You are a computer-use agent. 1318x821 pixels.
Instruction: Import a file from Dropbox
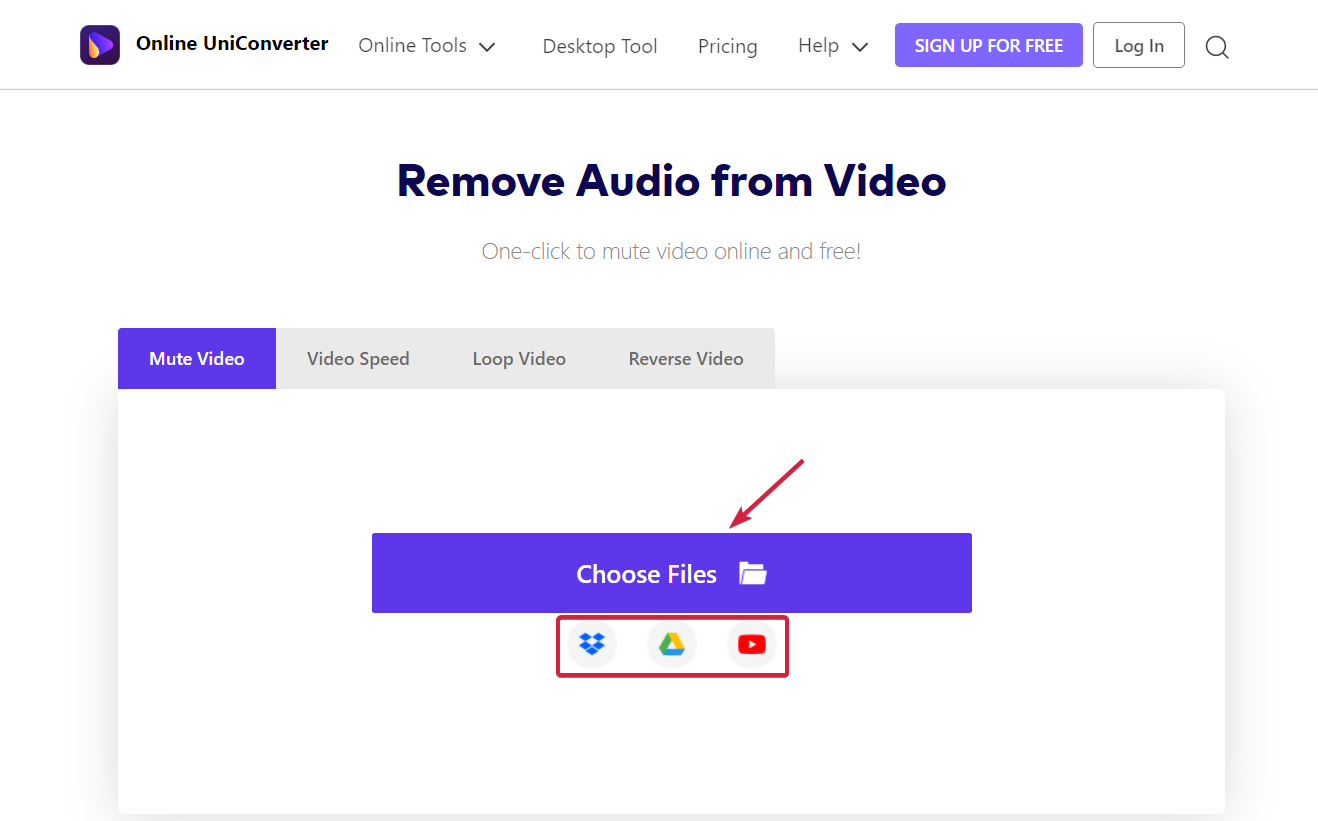(x=592, y=645)
